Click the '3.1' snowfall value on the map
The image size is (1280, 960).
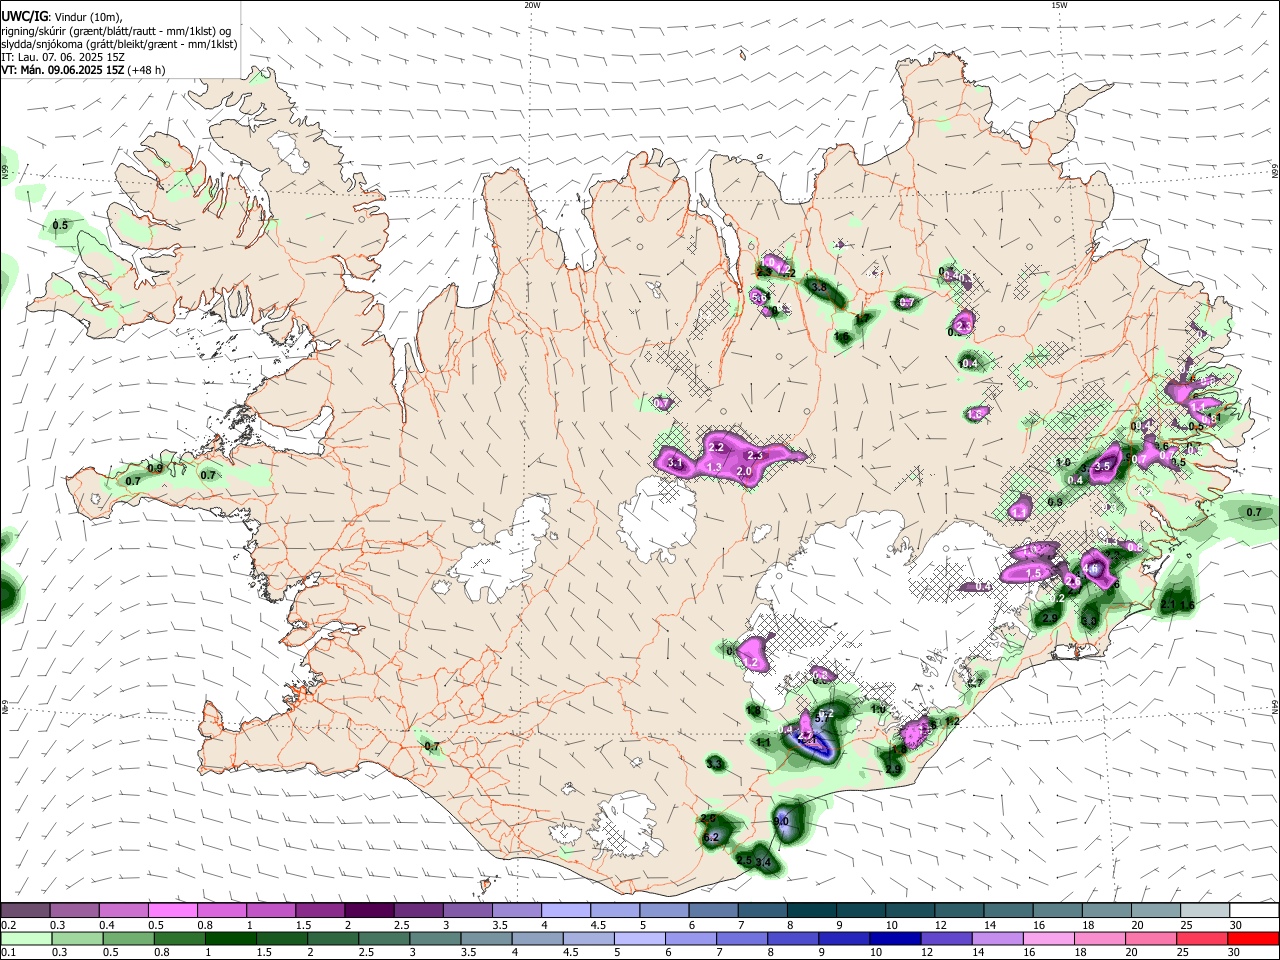tap(675, 463)
